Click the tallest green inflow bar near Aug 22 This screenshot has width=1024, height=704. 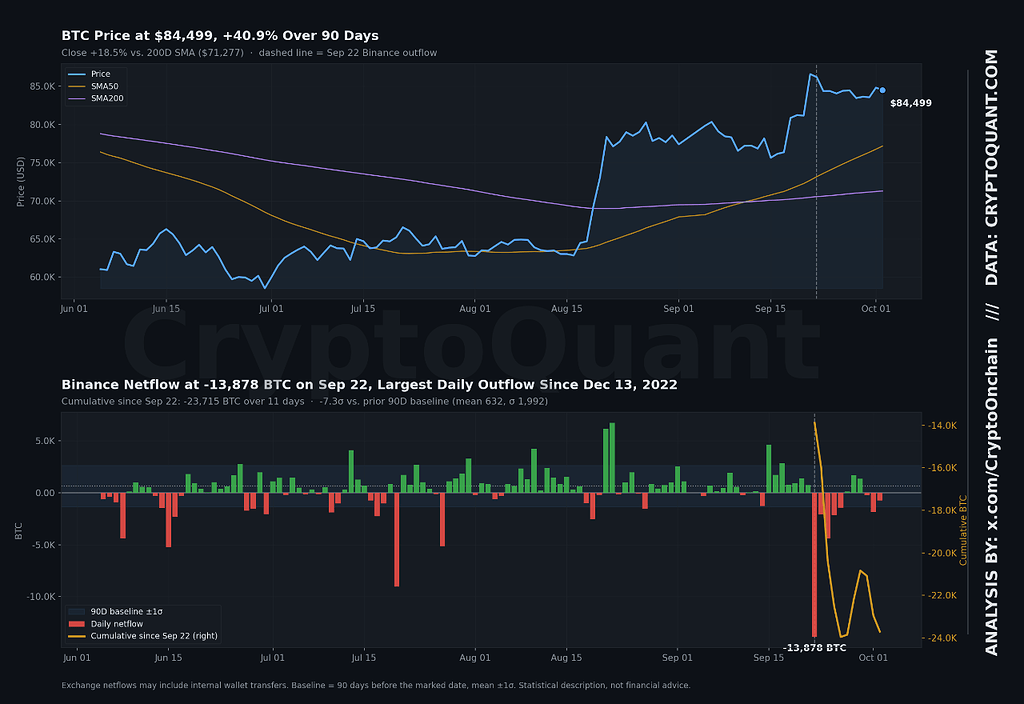613,458
